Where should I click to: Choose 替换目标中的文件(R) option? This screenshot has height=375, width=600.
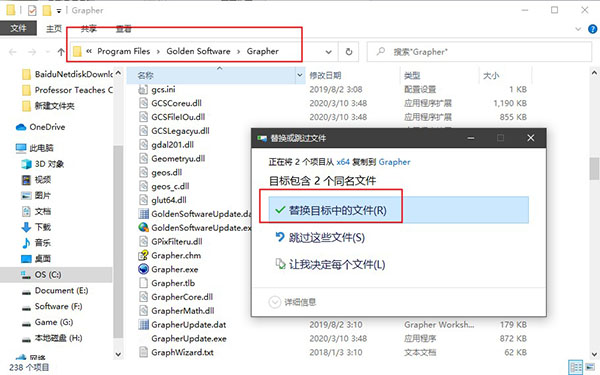pos(398,210)
